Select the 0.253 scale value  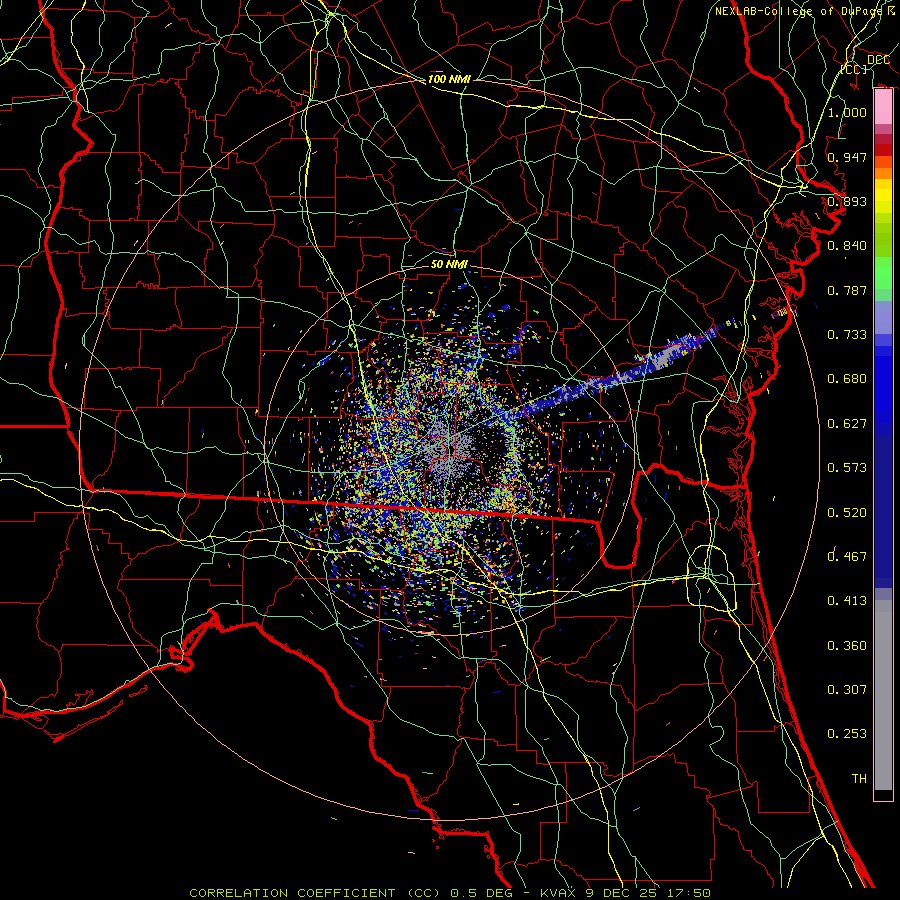847,734
